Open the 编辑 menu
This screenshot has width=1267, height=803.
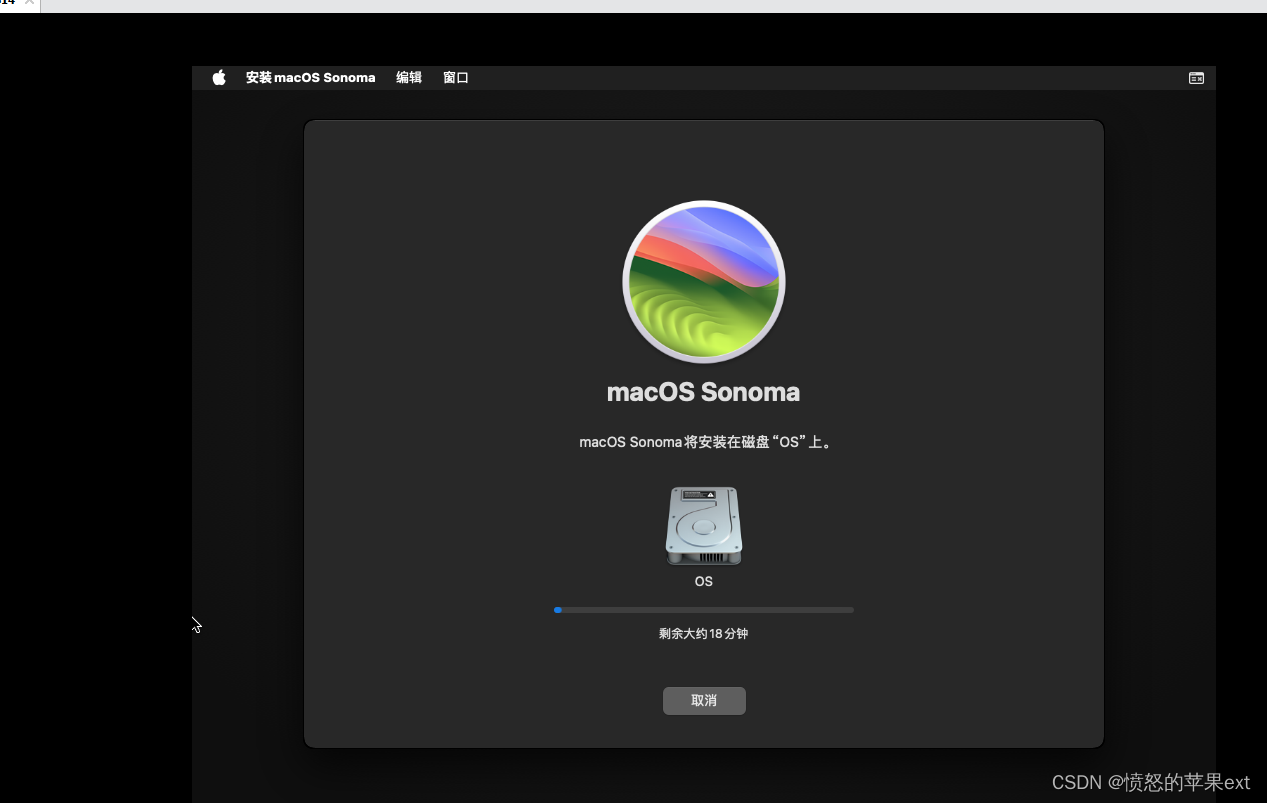[x=409, y=77]
